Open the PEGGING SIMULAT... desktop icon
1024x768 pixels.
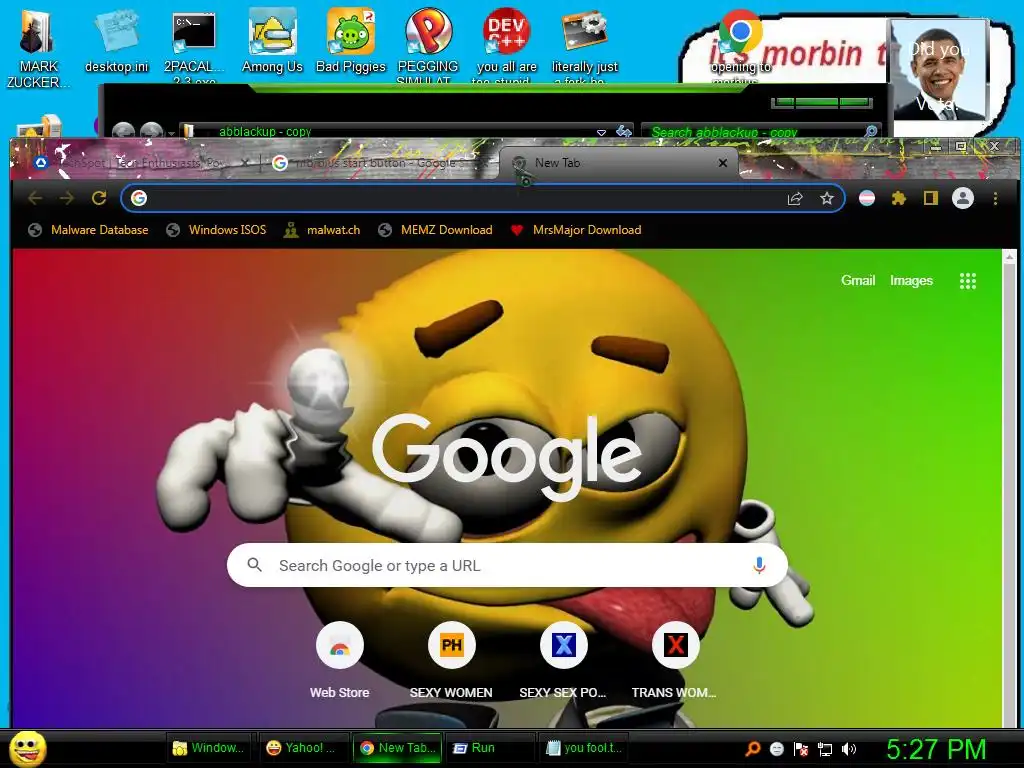pyautogui.click(x=428, y=44)
